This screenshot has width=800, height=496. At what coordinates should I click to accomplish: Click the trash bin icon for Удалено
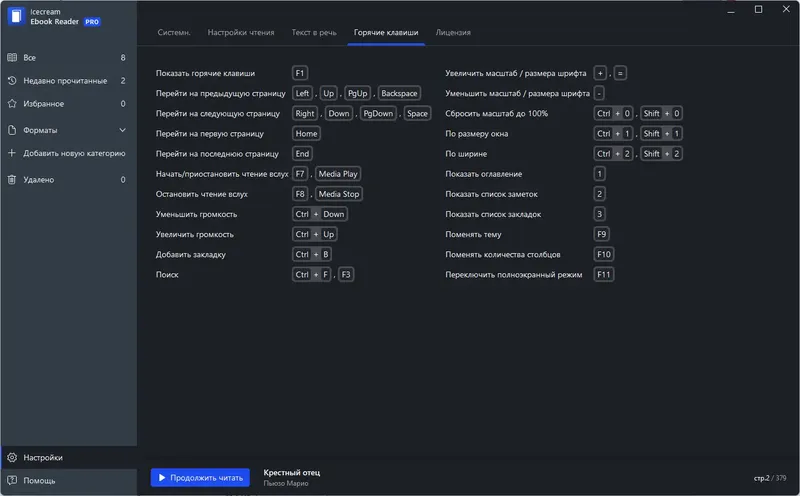[x=12, y=180]
